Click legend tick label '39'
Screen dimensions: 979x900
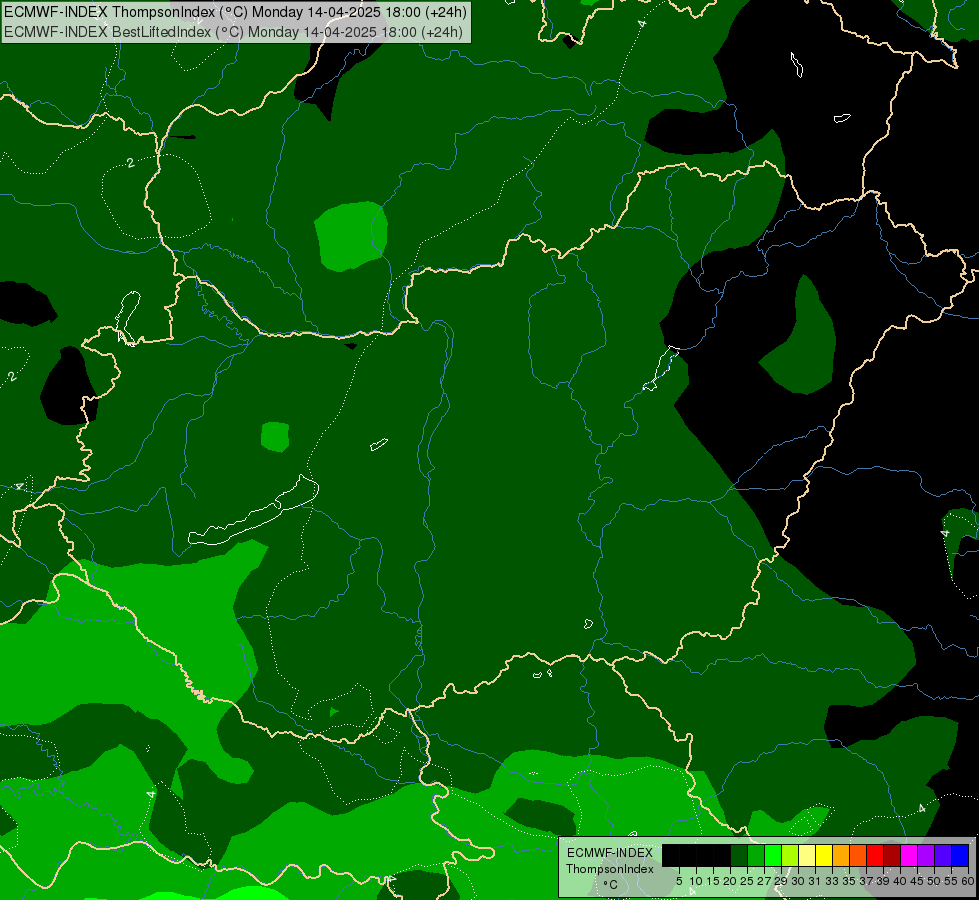pos(883,881)
